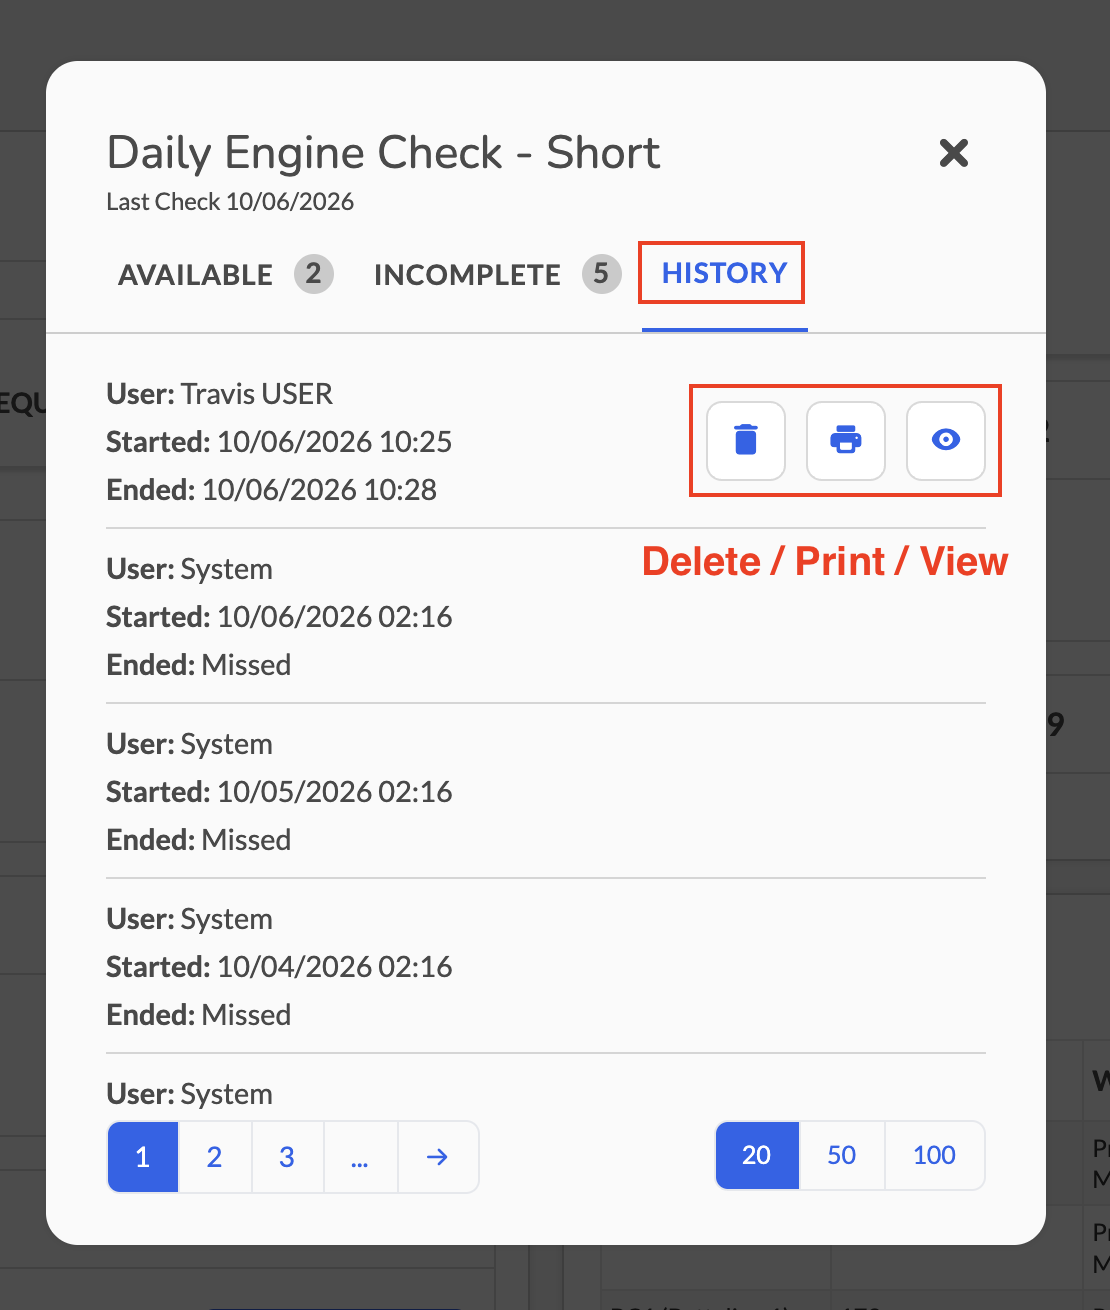The image size is (1110, 1310).
Task: Click the 'Started: 10/04/2026 02:16' line
Action: coord(279,967)
